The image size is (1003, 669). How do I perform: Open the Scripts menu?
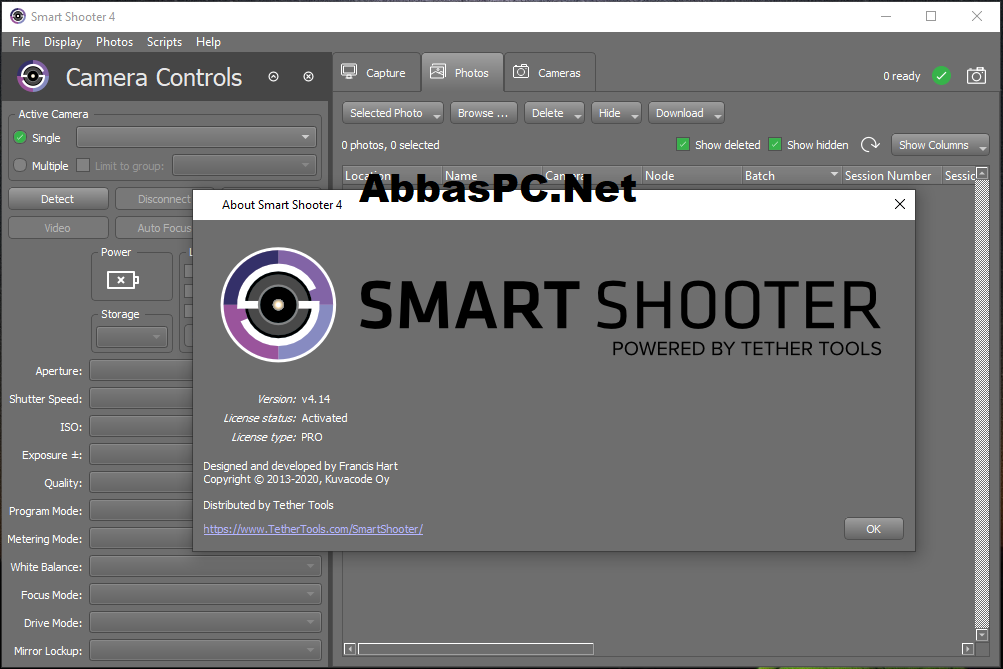pos(164,42)
